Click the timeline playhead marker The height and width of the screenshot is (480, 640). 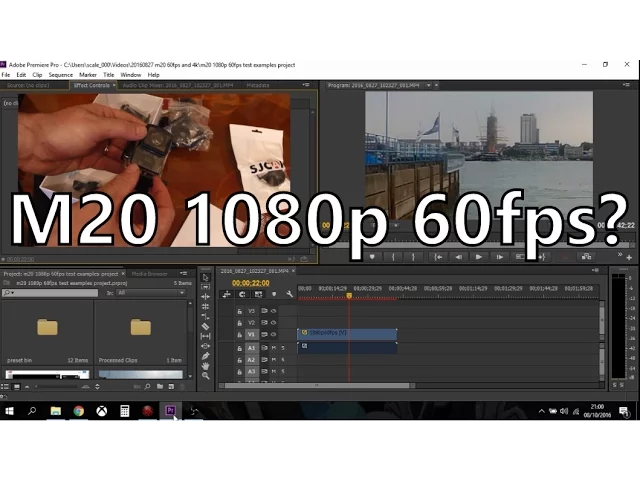[x=349, y=295]
